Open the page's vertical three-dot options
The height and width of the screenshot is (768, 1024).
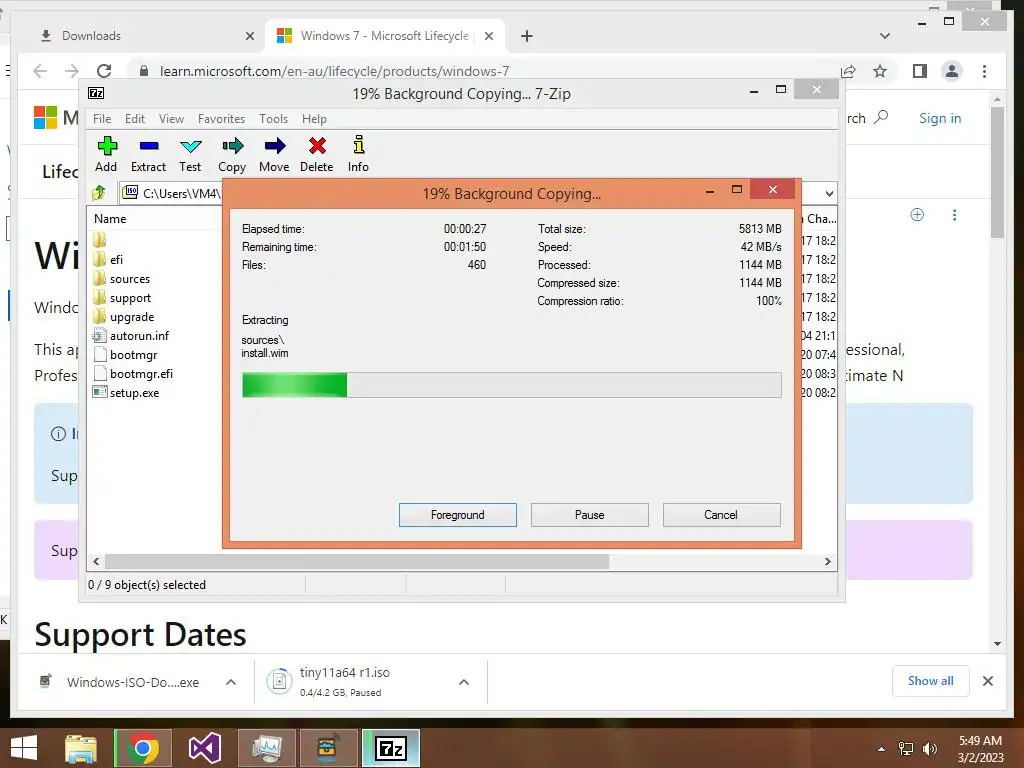click(954, 215)
